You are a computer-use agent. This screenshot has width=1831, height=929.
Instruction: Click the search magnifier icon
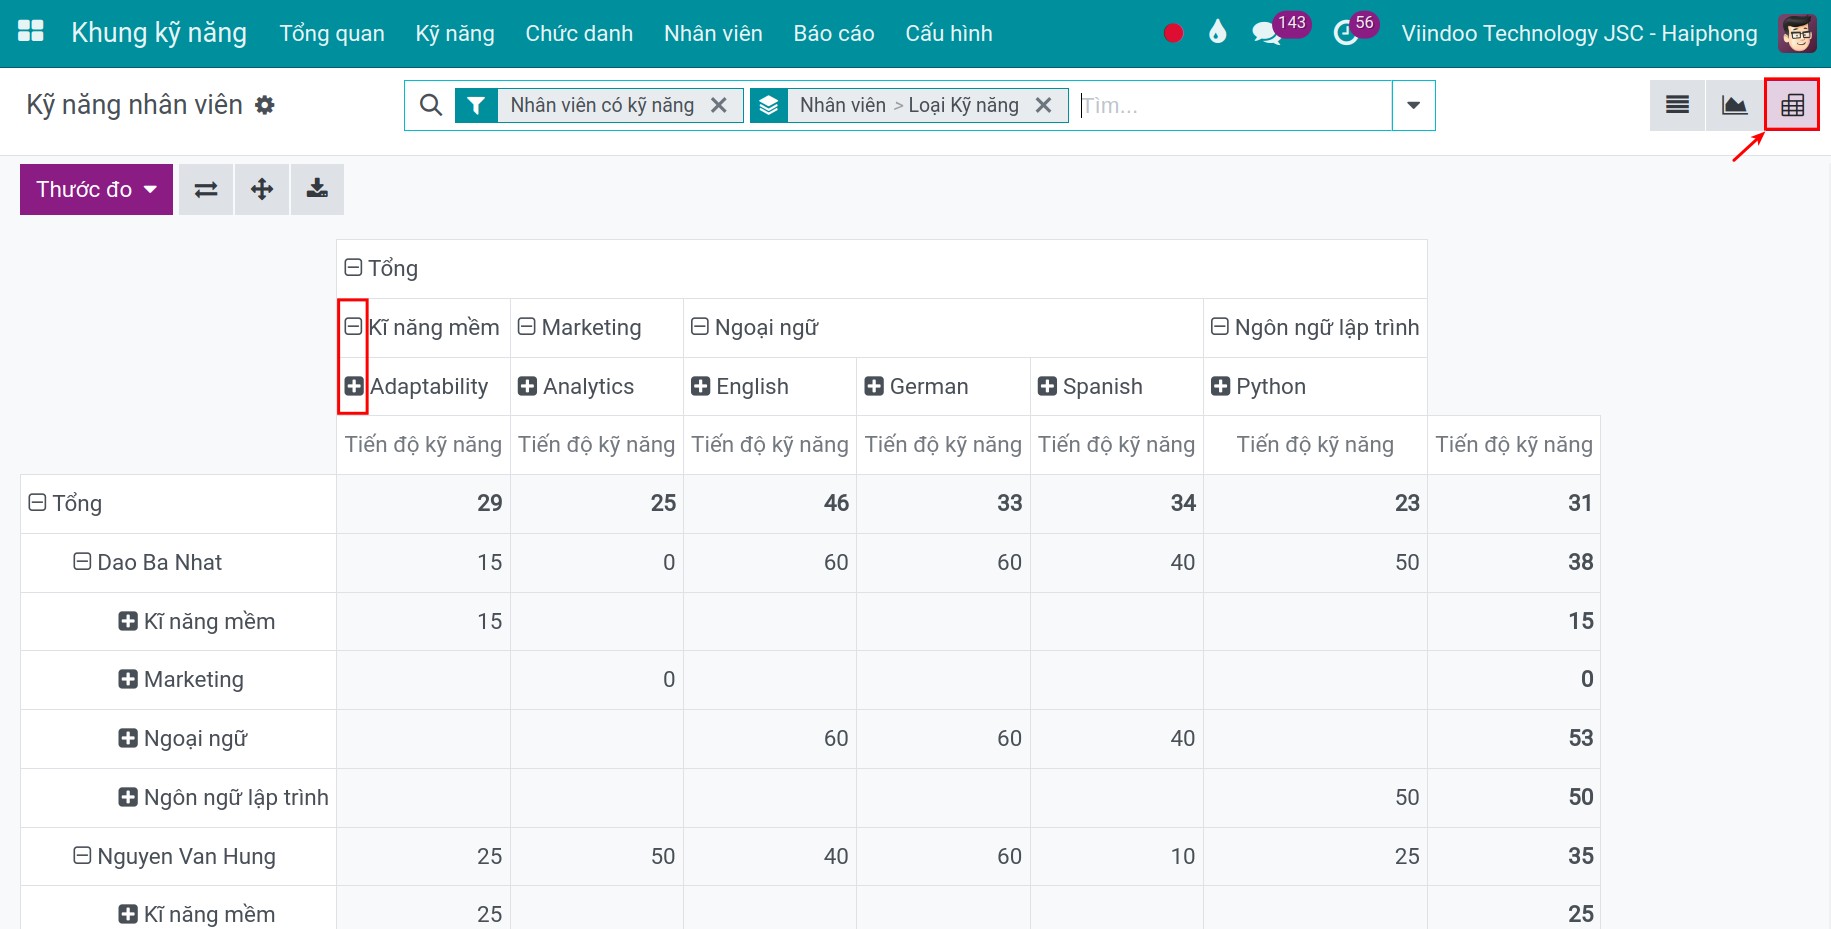pos(431,105)
